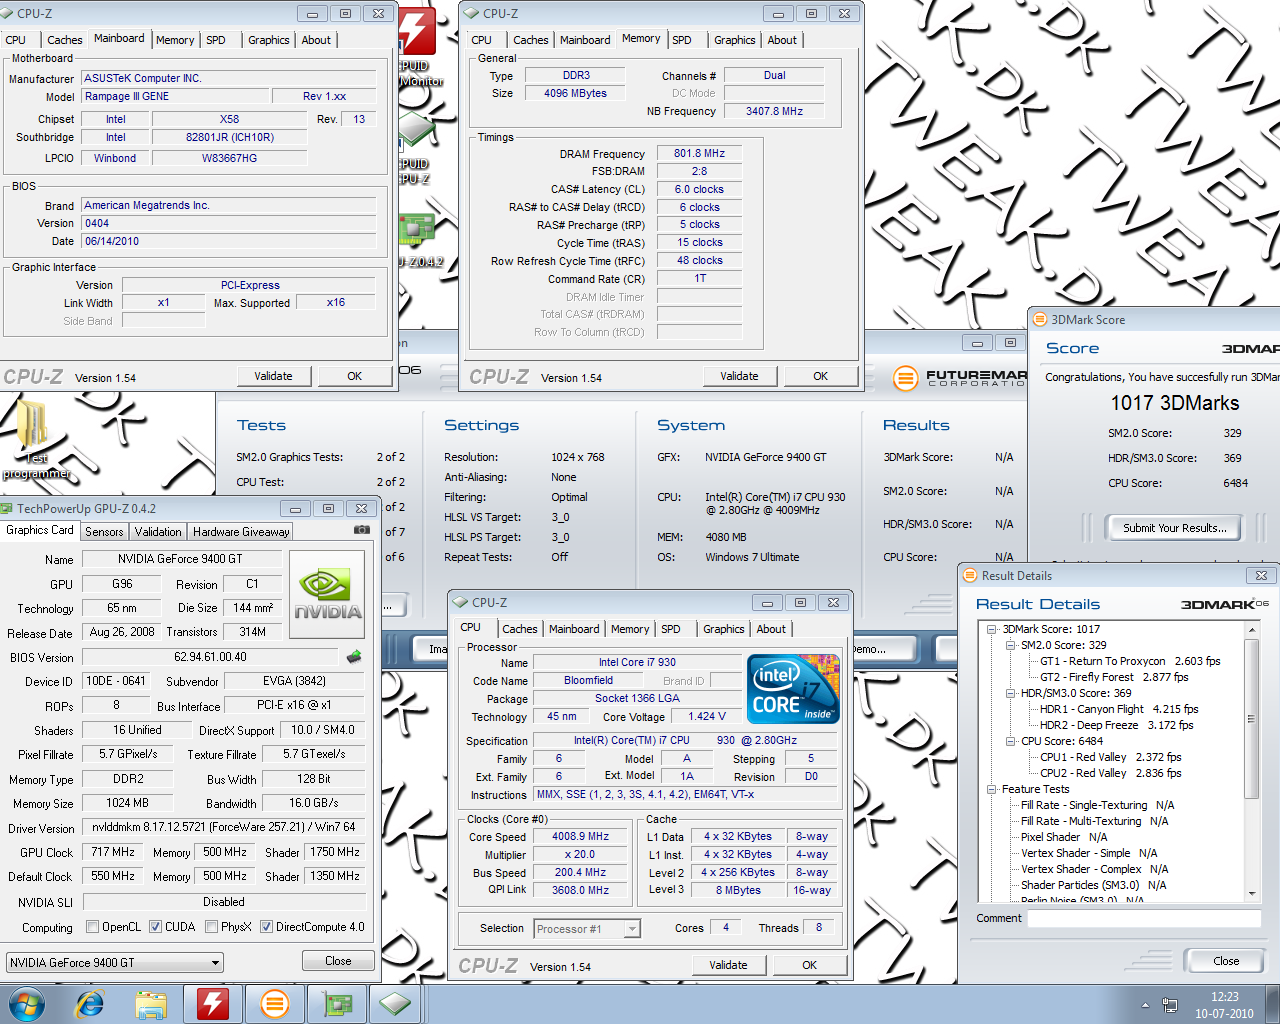Click the NVIDIA logo in GPU-Z
Image resolution: width=1280 pixels, height=1024 pixels.
[328, 594]
